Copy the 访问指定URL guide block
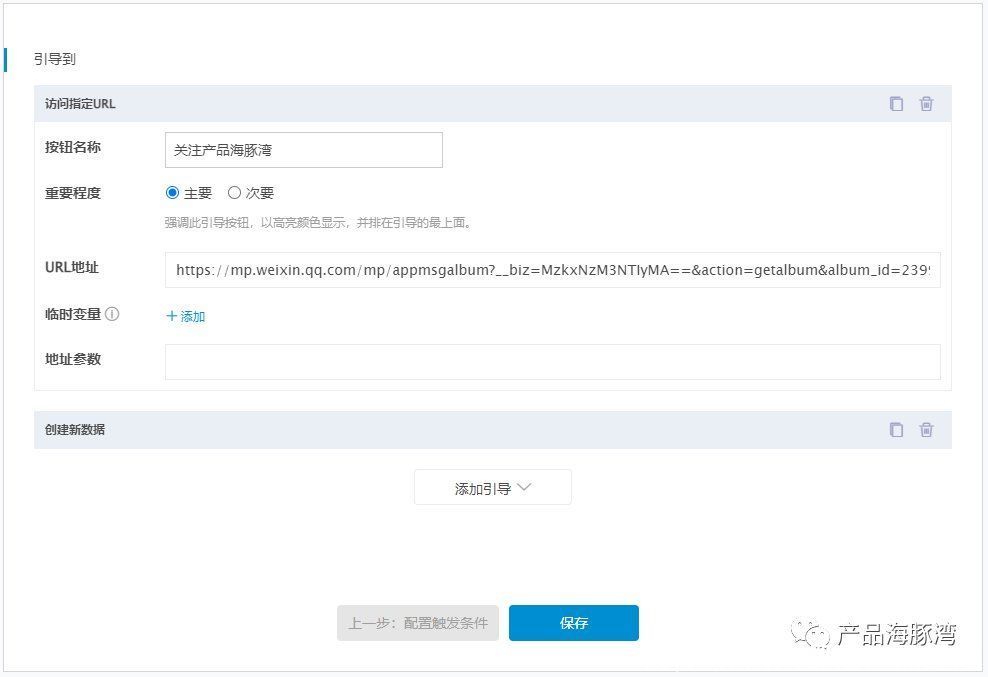 coord(896,104)
